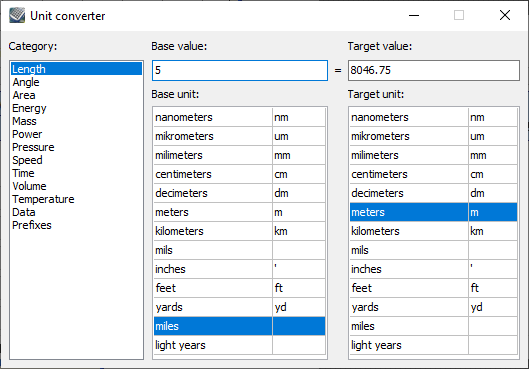
Task: Set base unit to meters
Action: 240,212
